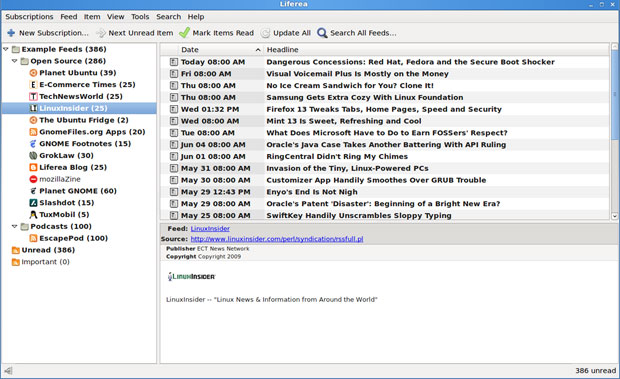This screenshot has height=379, width=620.
Task: Open the Search menu
Action: click(168, 17)
